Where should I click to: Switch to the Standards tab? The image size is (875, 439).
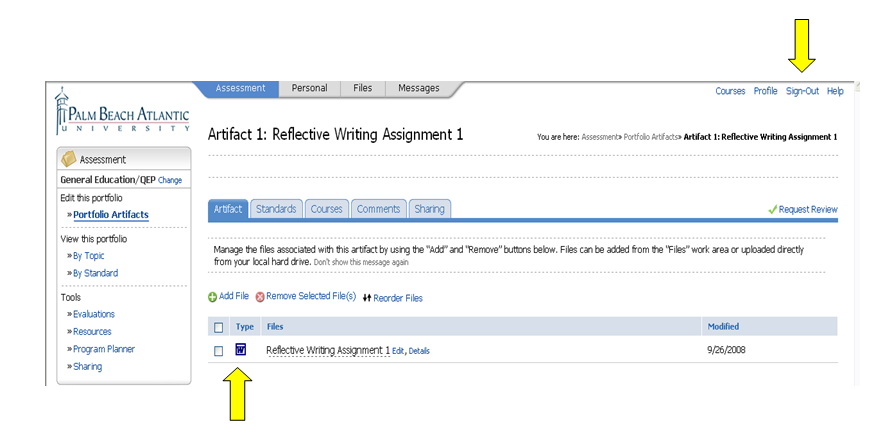276,209
